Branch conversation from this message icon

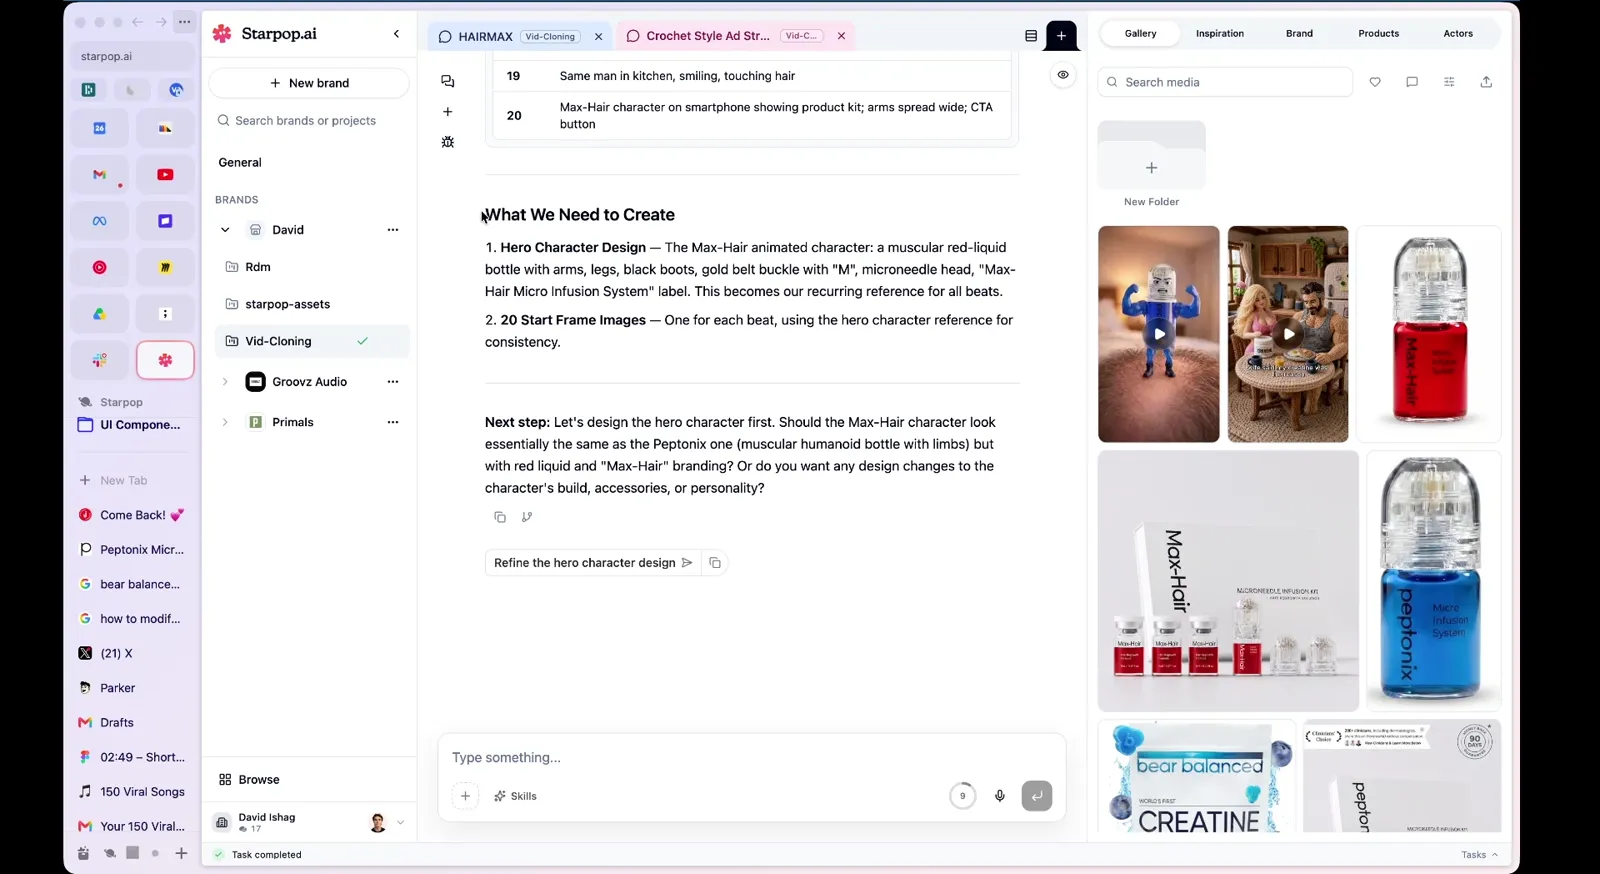[527, 517]
